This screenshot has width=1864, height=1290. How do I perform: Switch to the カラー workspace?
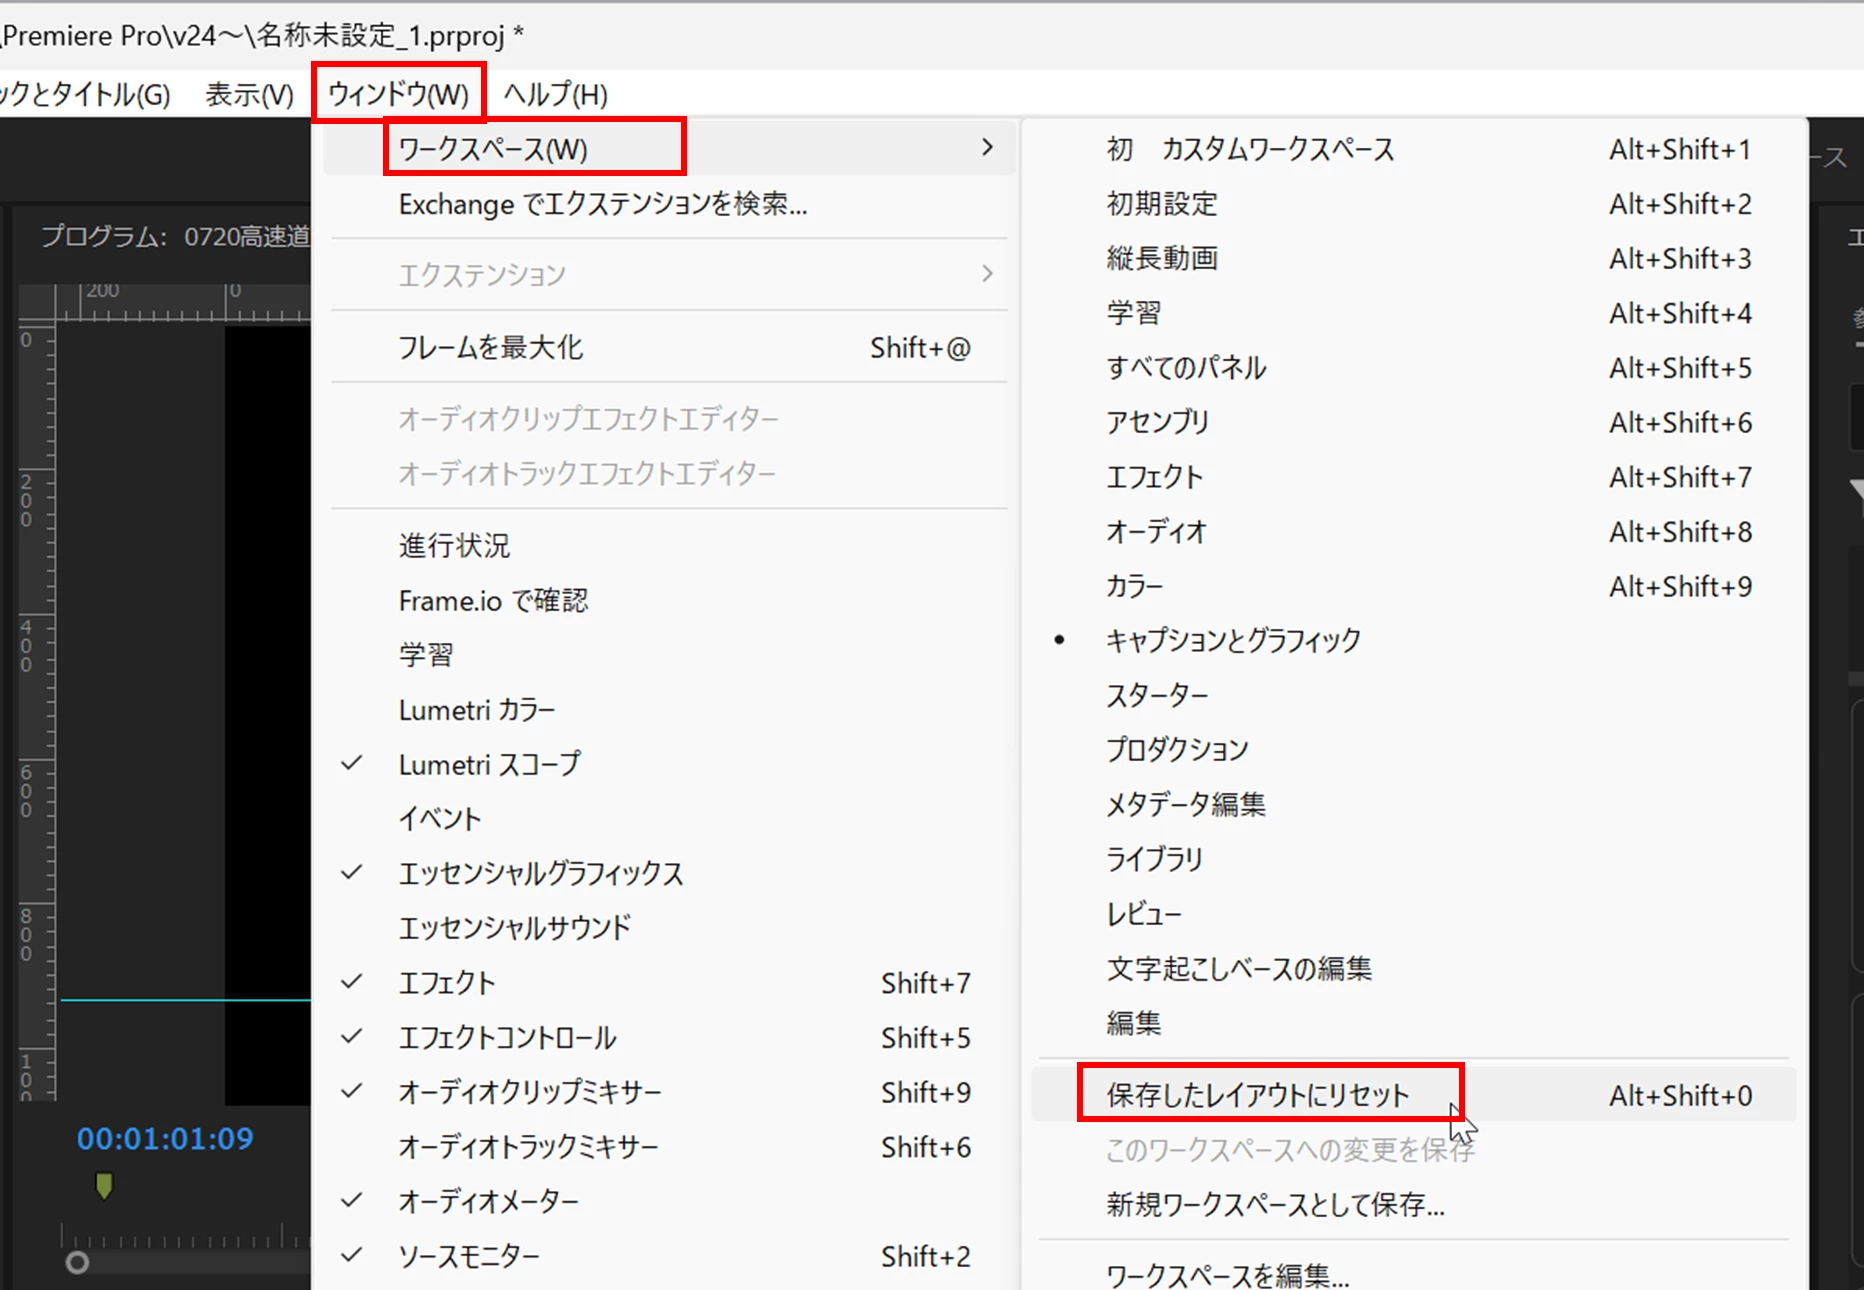click(1414, 586)
